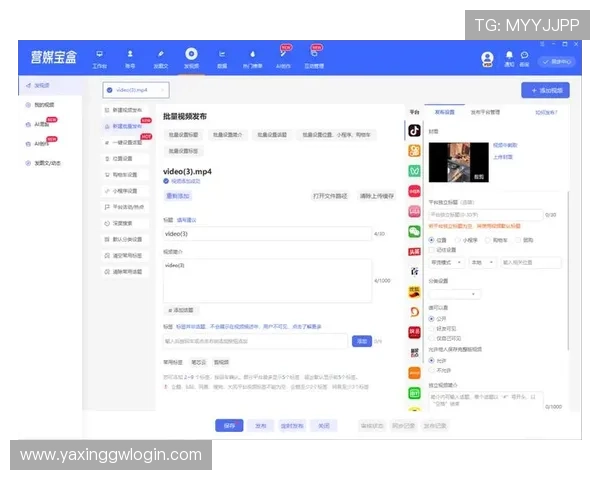600x480 pixels.
Task: Choose the 仅自己可见 visibility radio
Action: pos(432,338)
